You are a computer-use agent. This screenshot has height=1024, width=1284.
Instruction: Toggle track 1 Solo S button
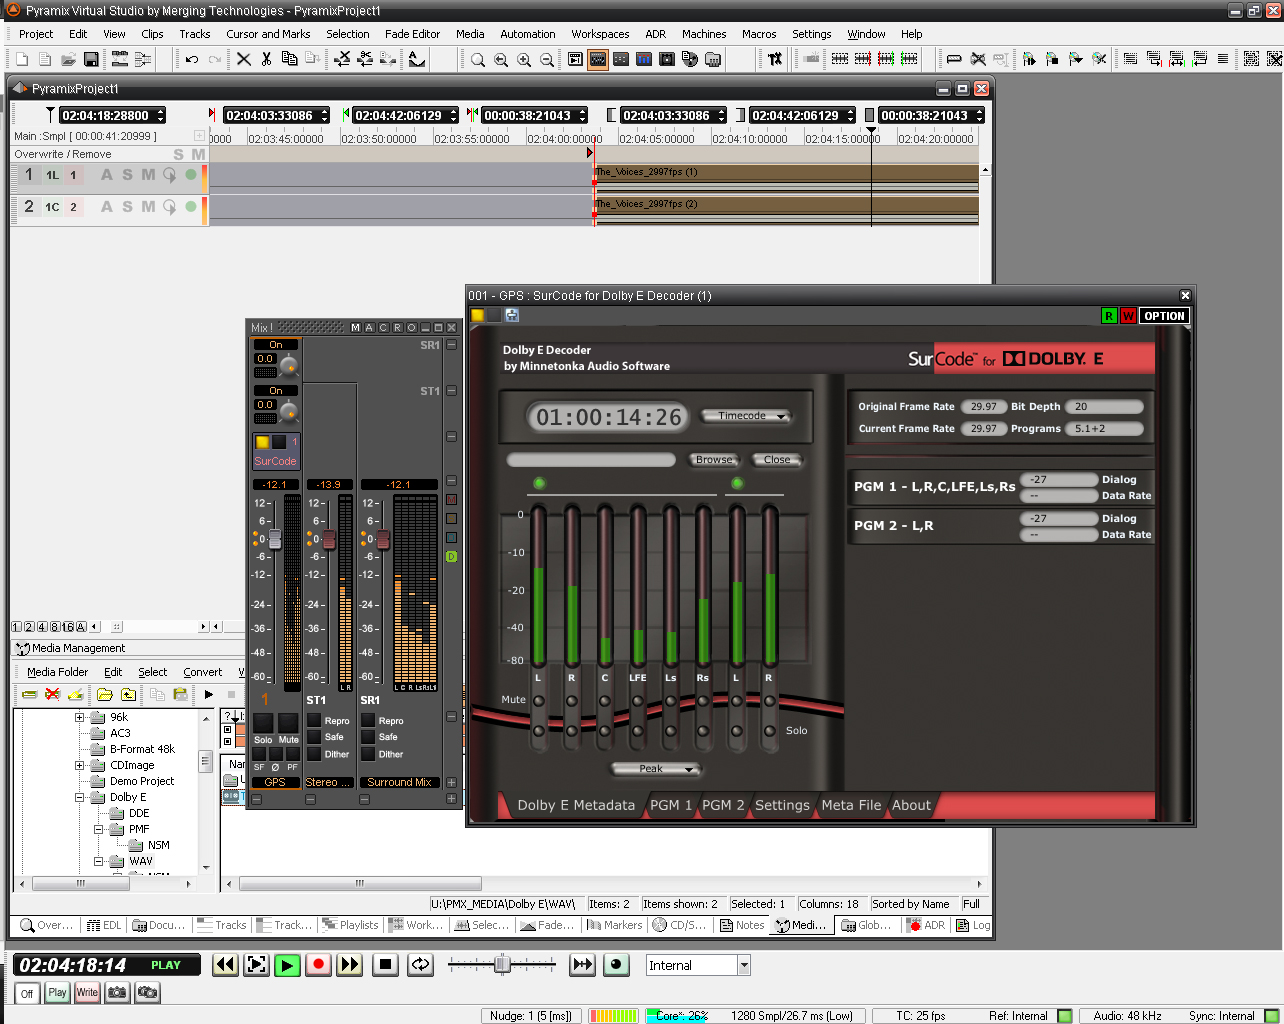127,175
